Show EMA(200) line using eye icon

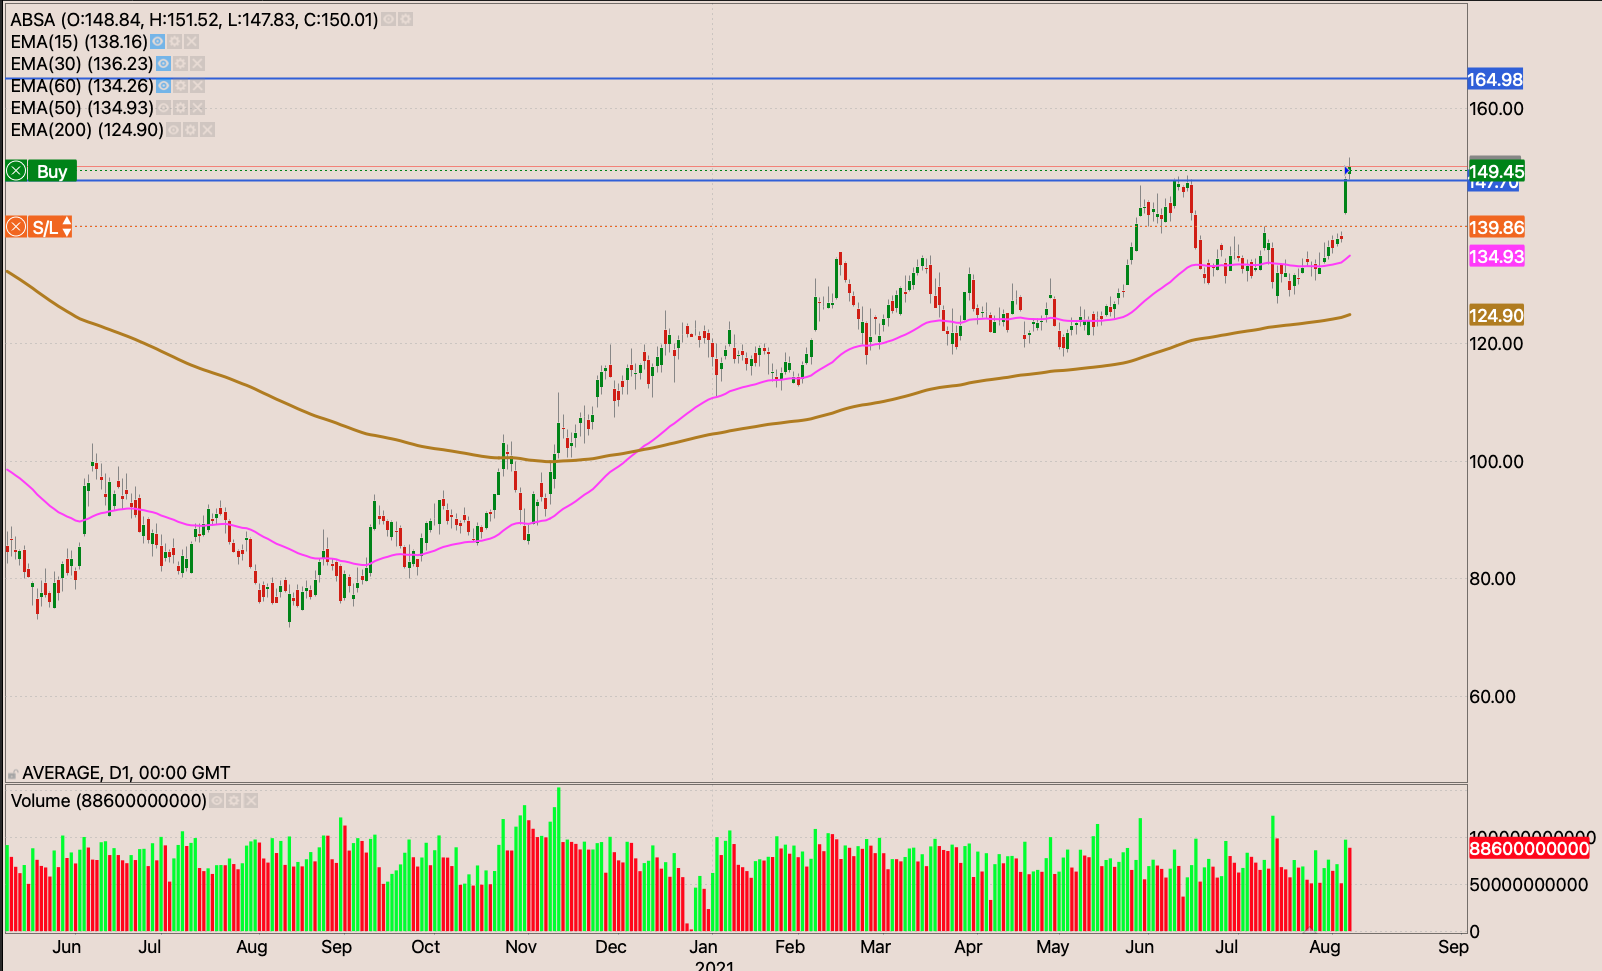[173, 130]
